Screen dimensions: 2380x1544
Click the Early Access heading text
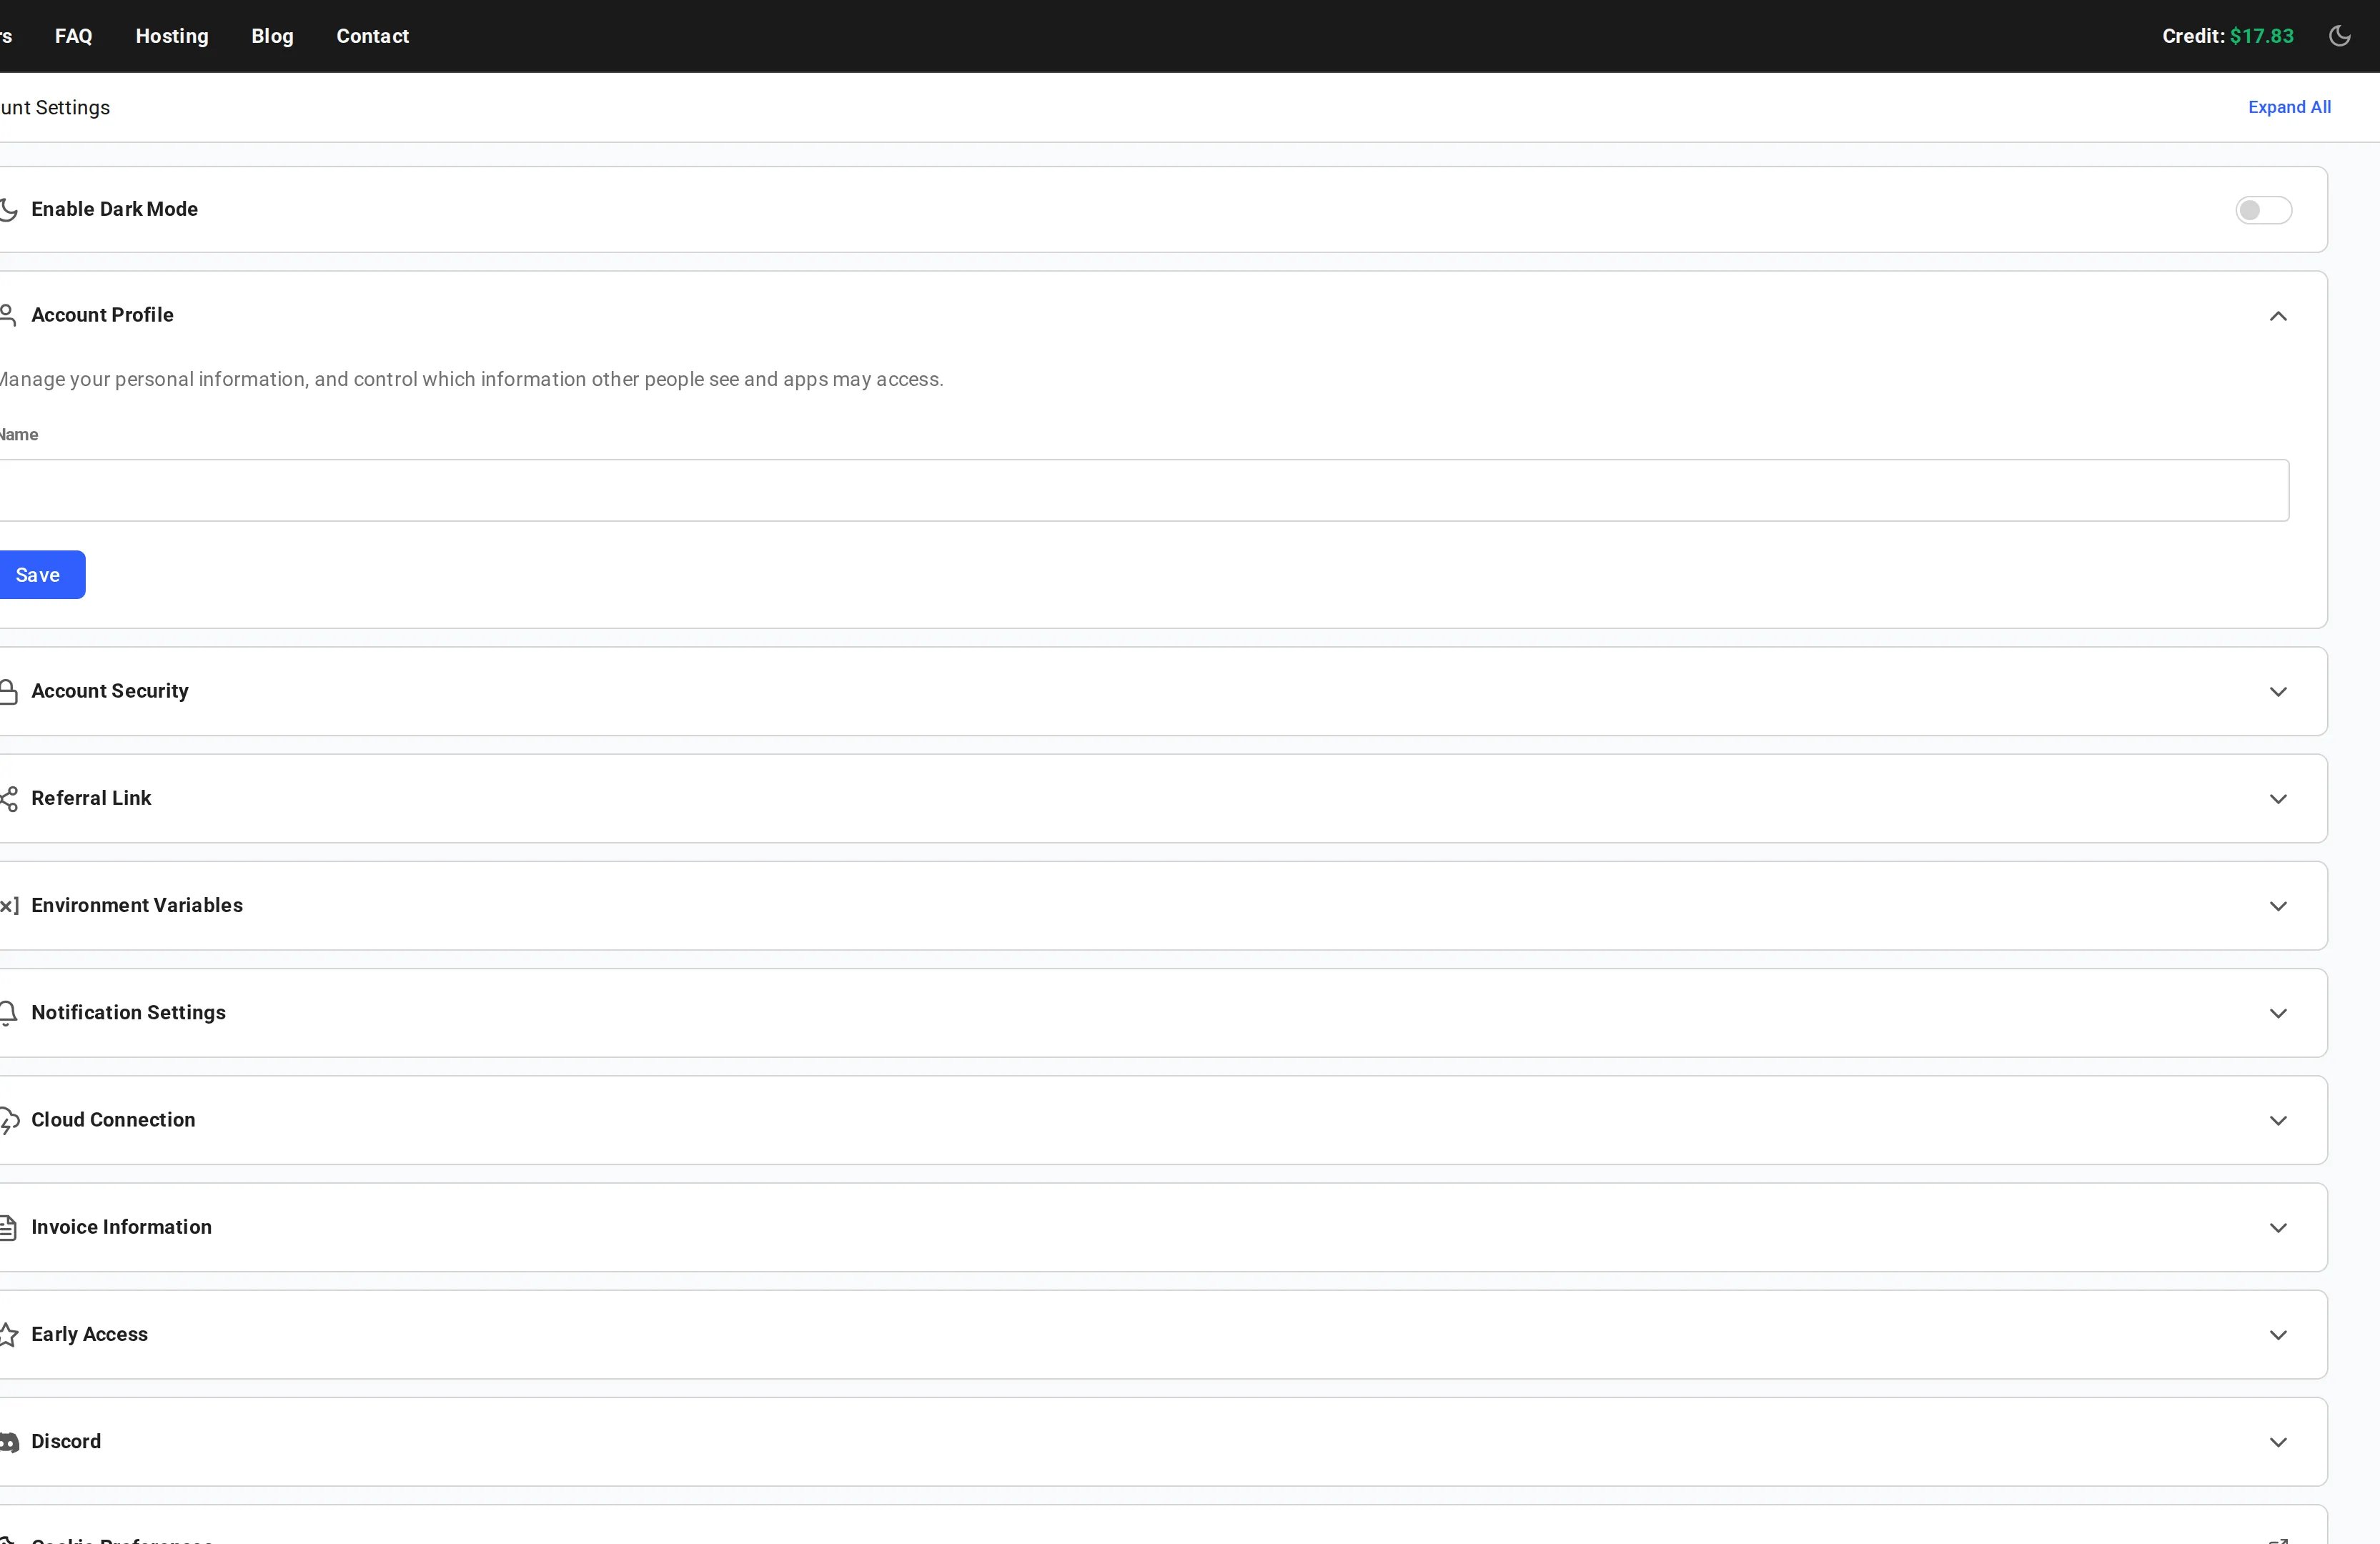pos(89,1334)
